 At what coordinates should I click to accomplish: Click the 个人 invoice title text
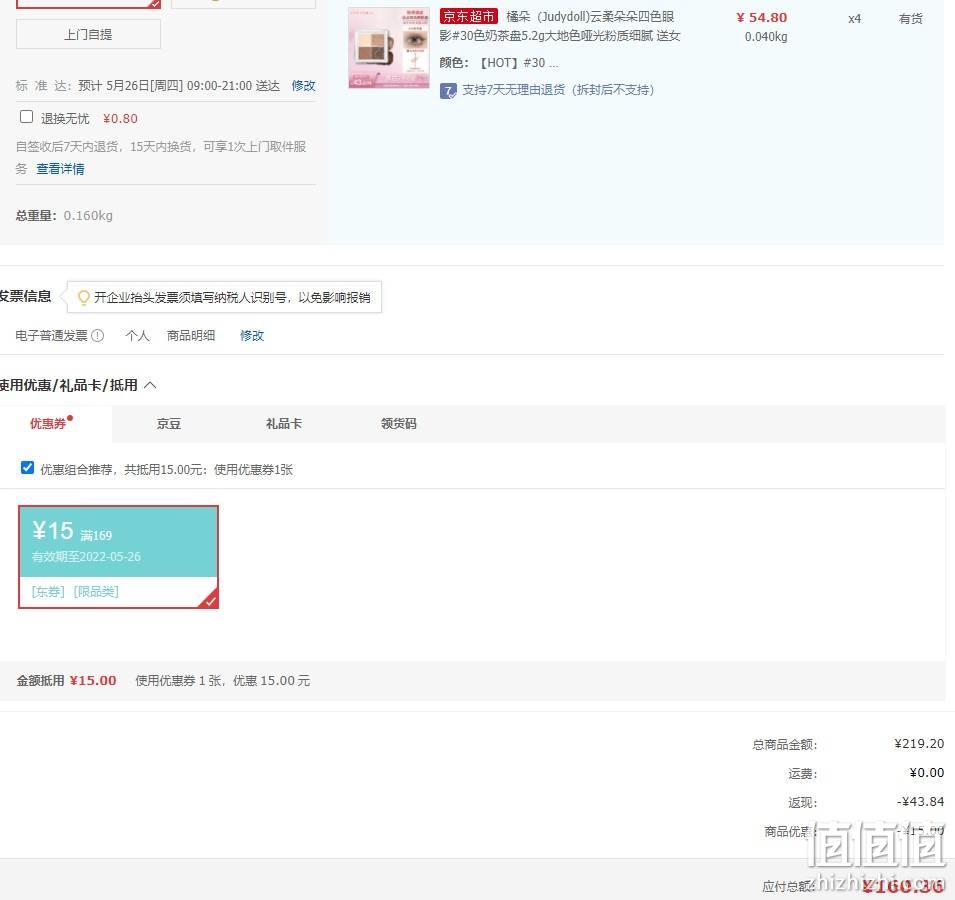click(x=137, y=336)
